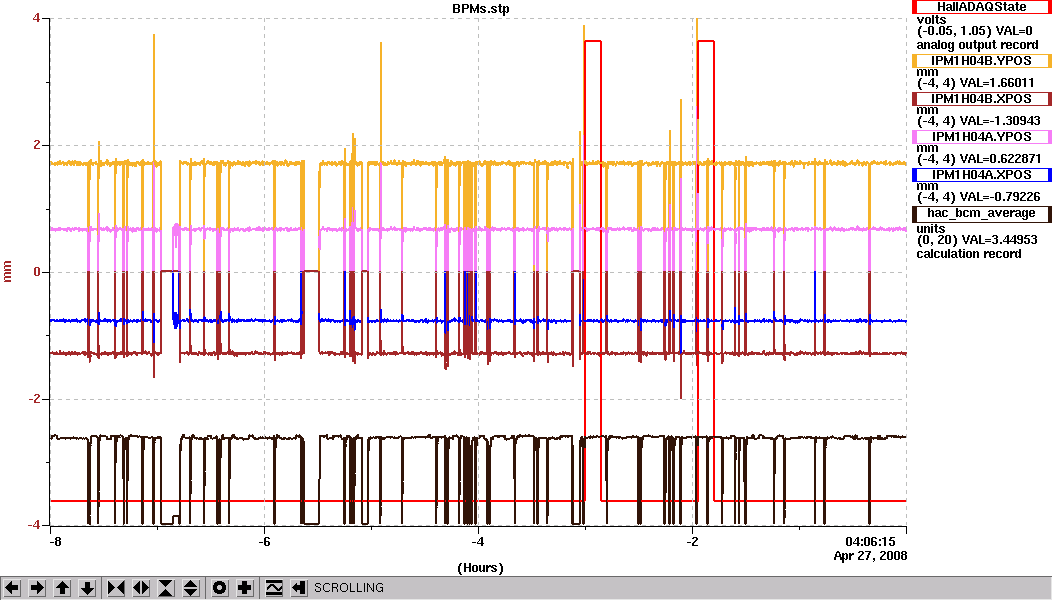Click the VAL=3.44953 readout
Viewport: 1052px width, 600px height.
click(x=999, y=240)
